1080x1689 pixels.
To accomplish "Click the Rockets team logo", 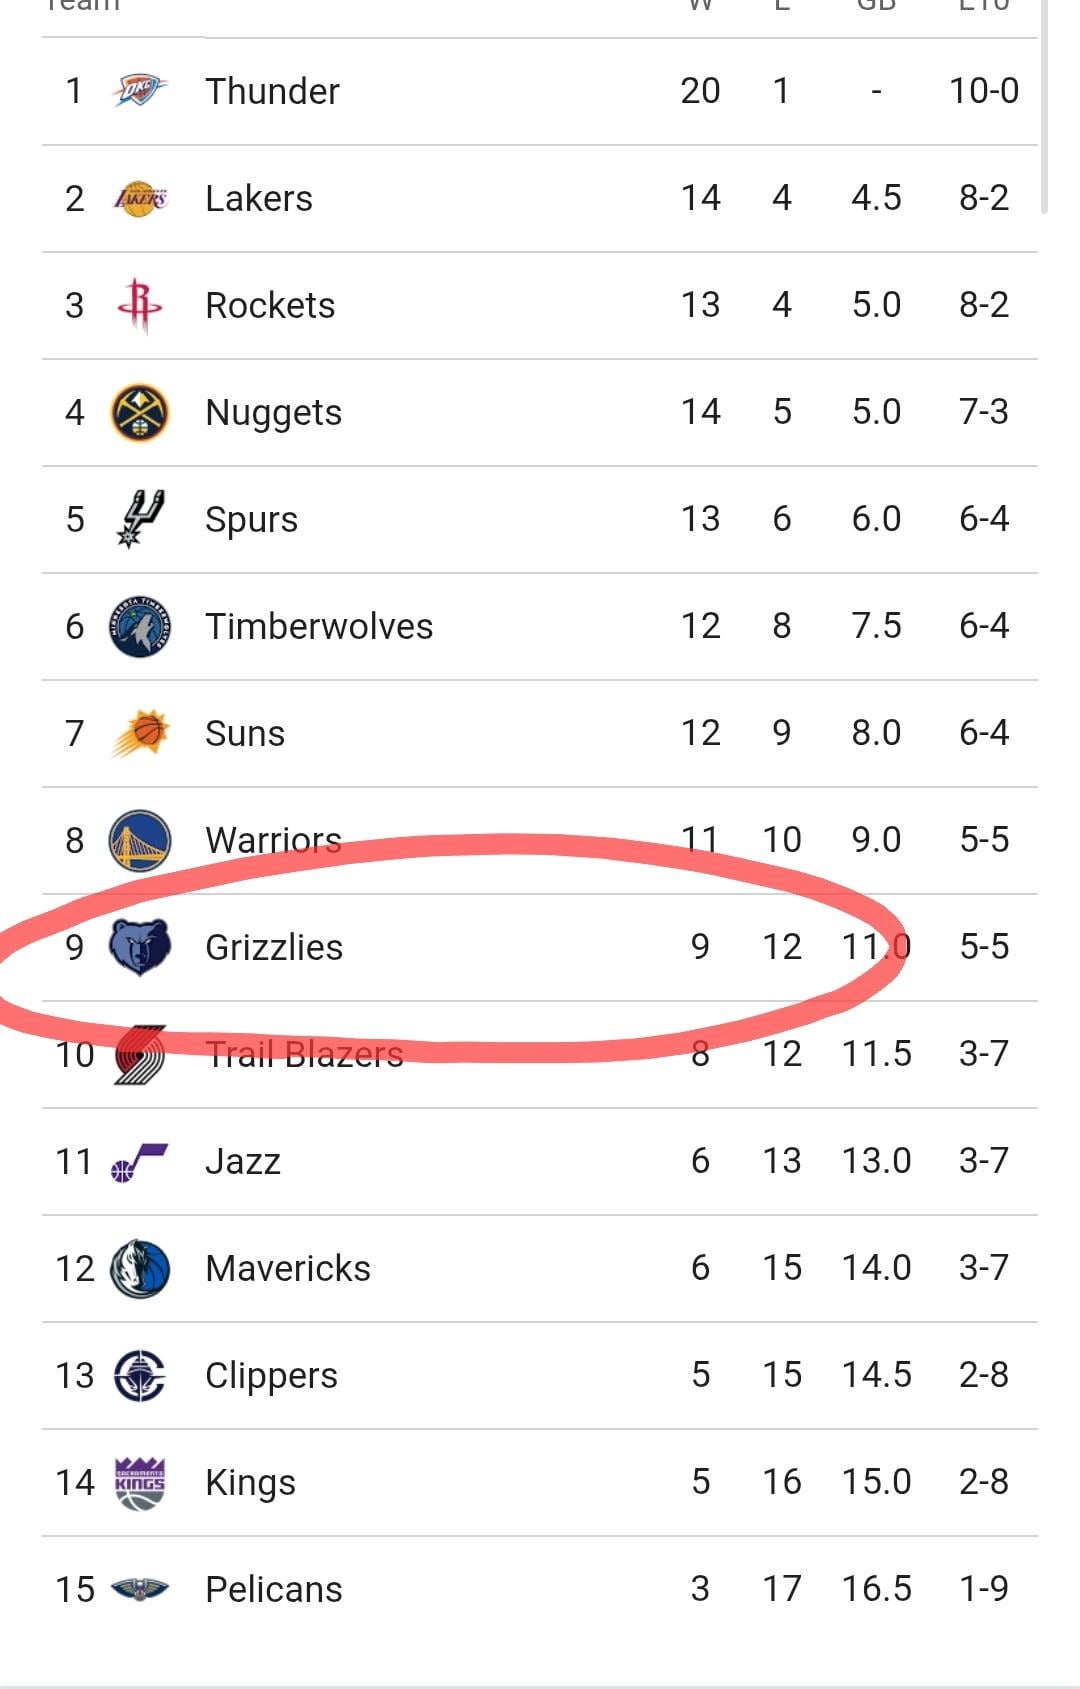I will [140, 305].
